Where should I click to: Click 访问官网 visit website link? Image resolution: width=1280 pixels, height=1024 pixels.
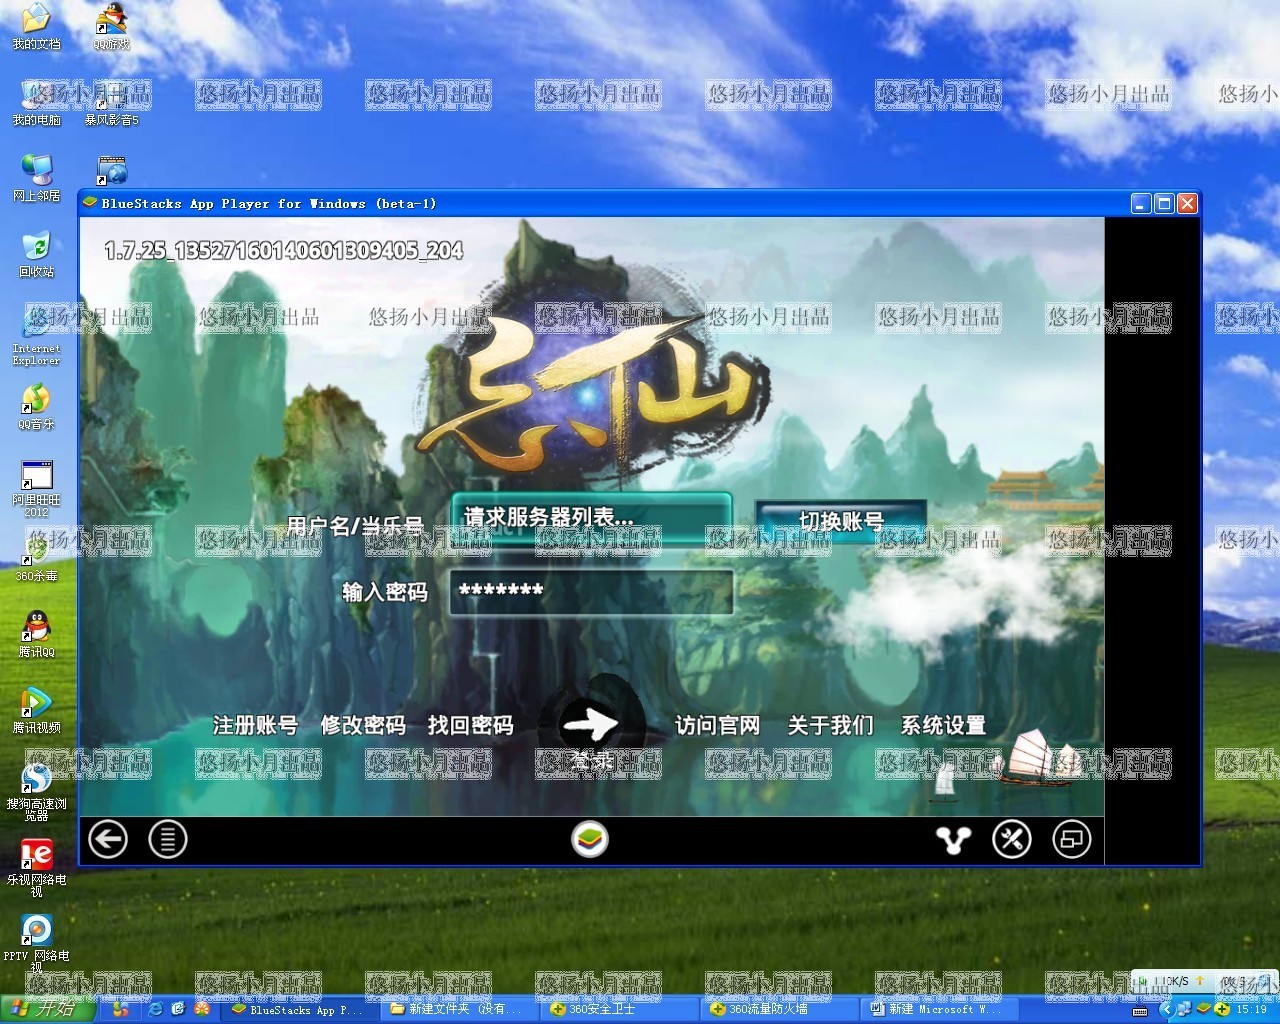click(x=718, y=725)
